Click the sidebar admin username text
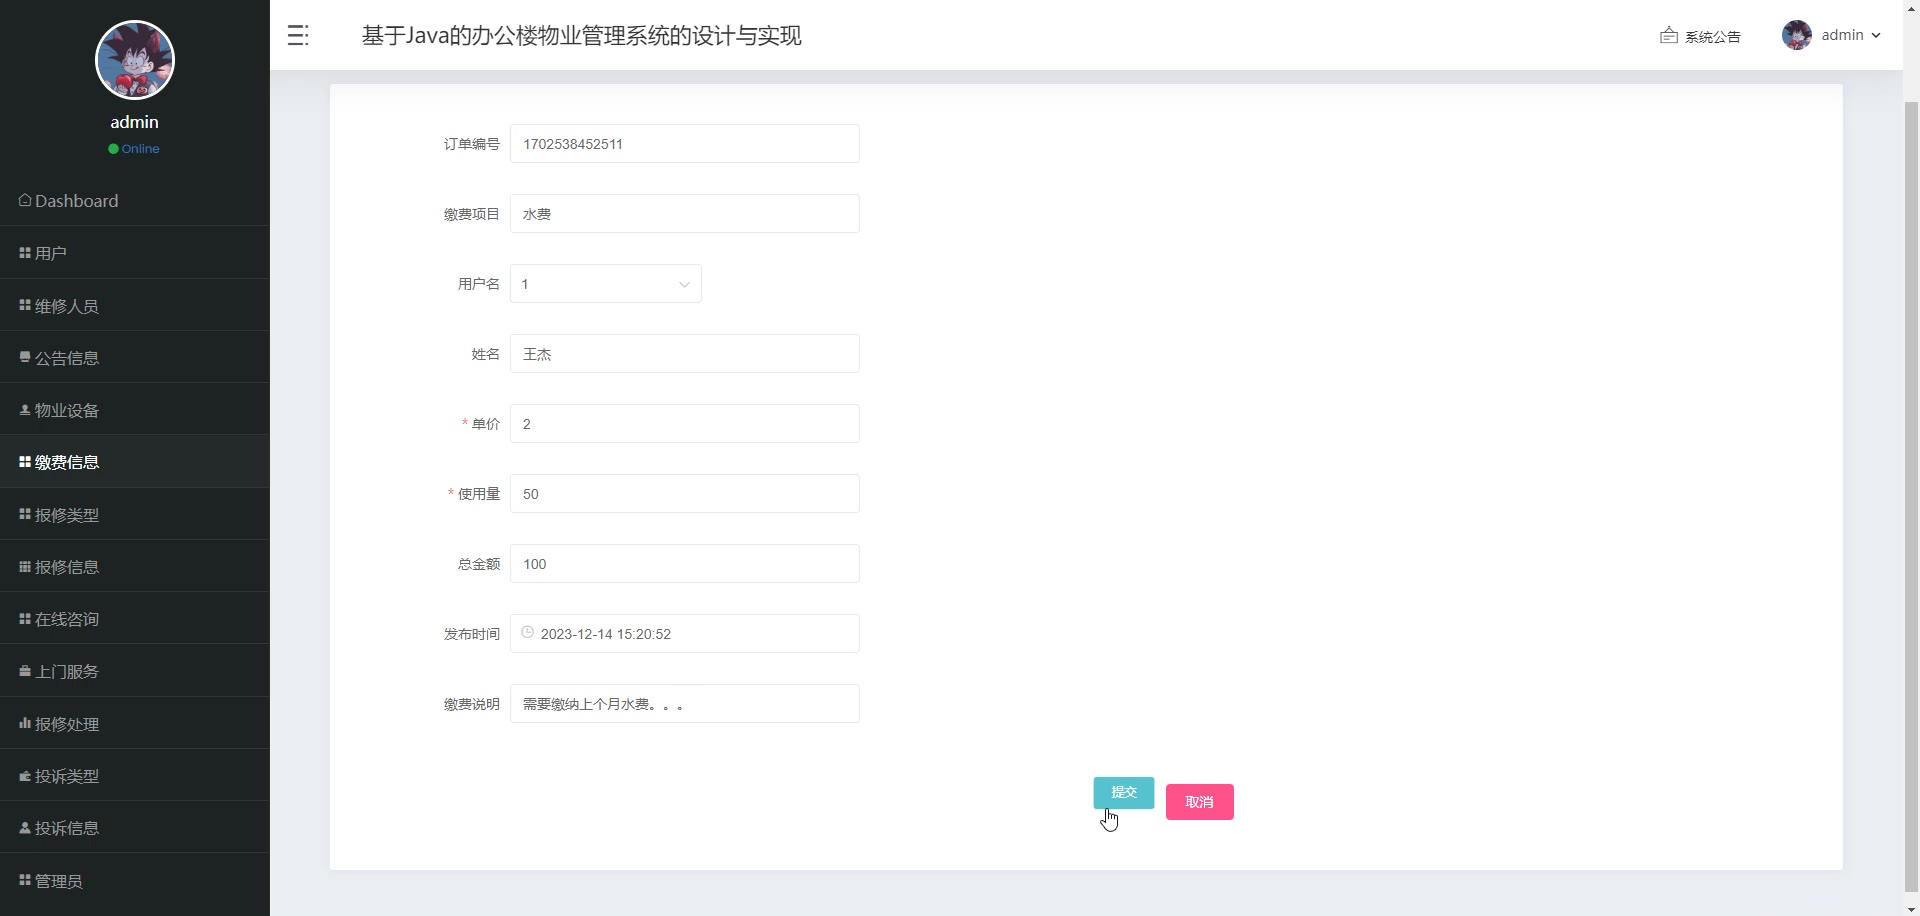The height and width of the screenshot is (916, 1920). click(x=135, y=122)
